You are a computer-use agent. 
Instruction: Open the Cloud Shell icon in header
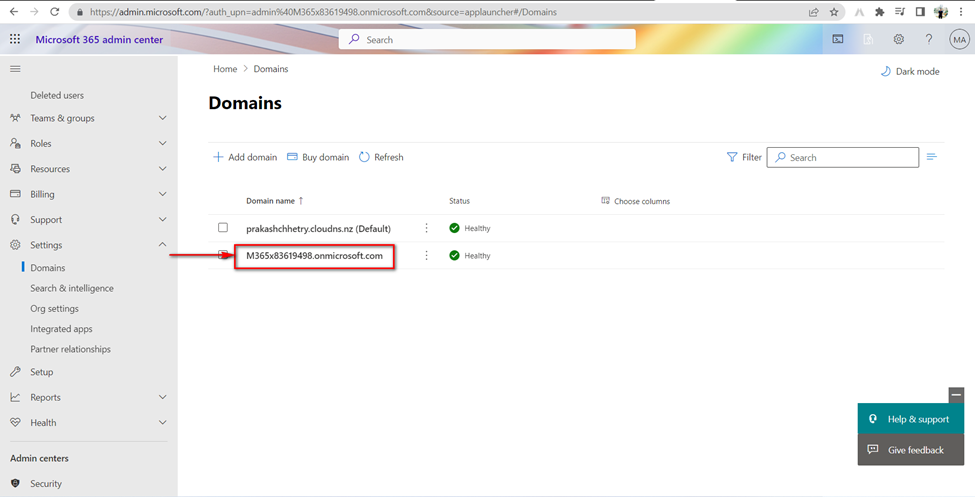[838, 39]
